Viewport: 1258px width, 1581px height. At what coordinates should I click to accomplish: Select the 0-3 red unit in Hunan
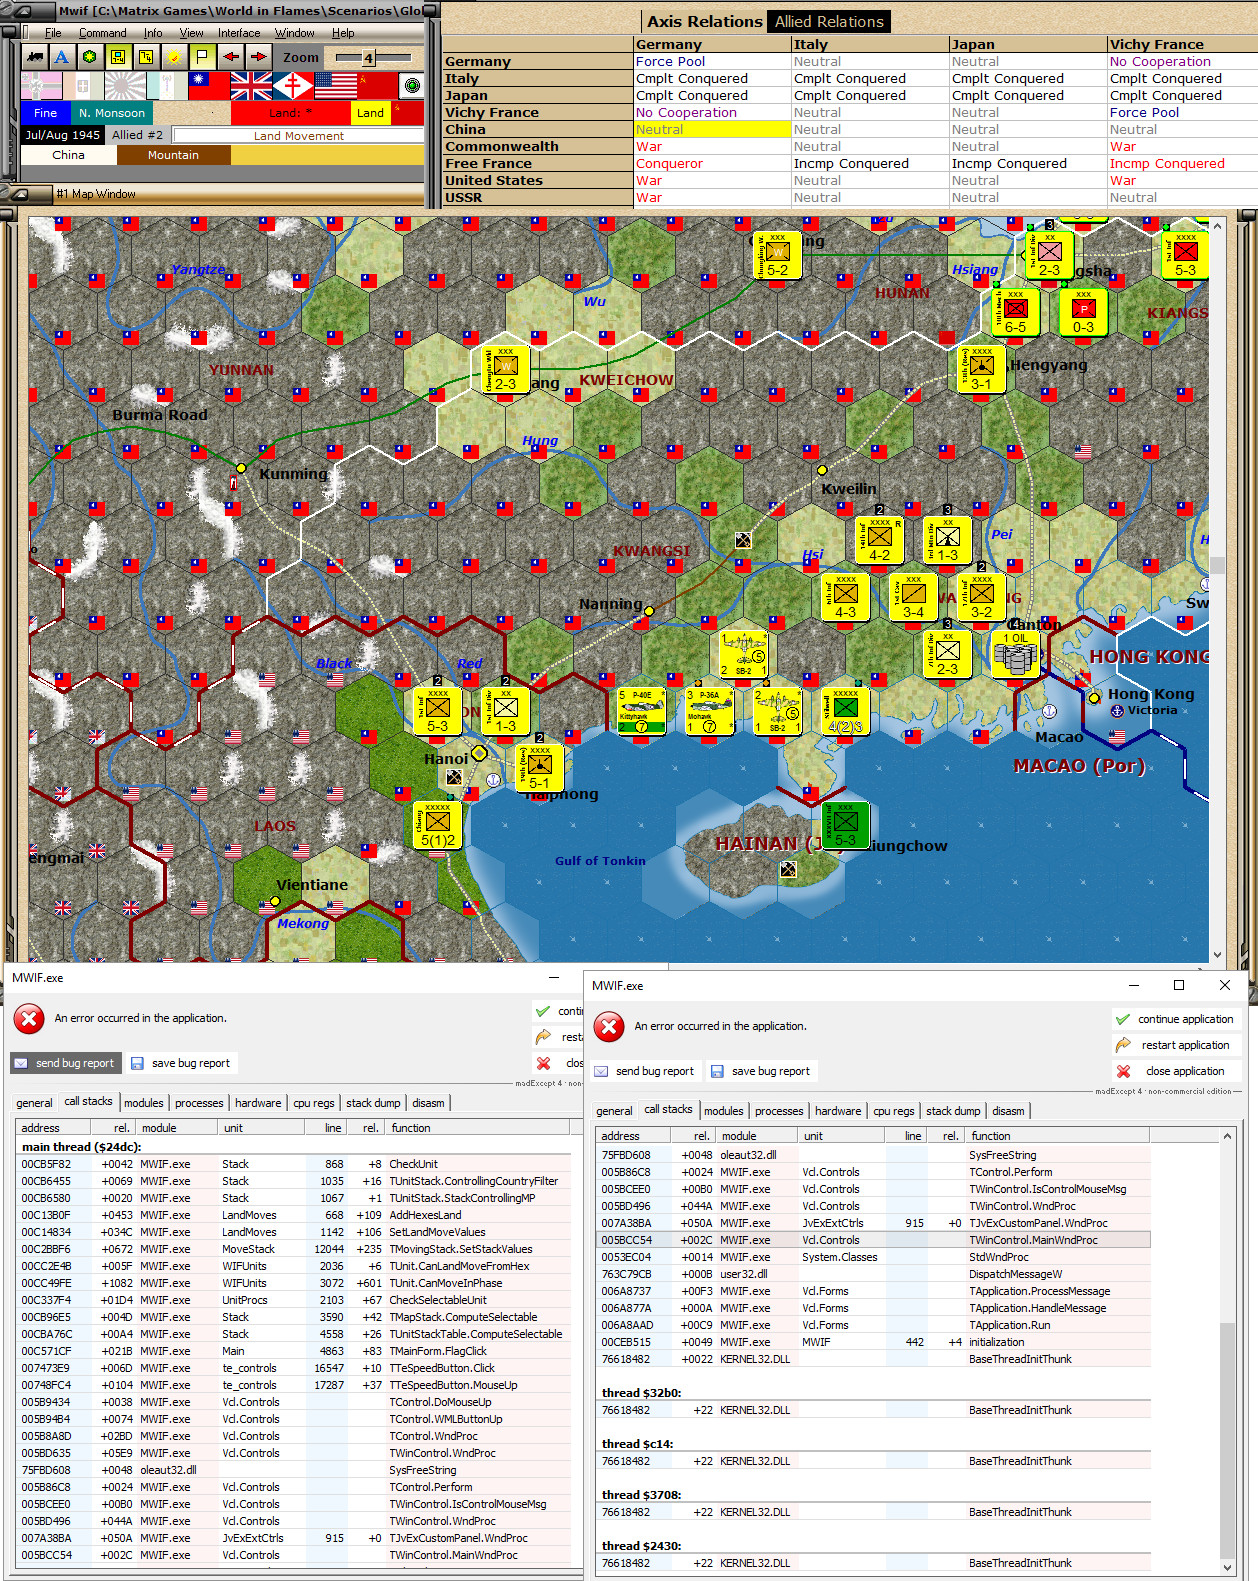coord(1084,312)
